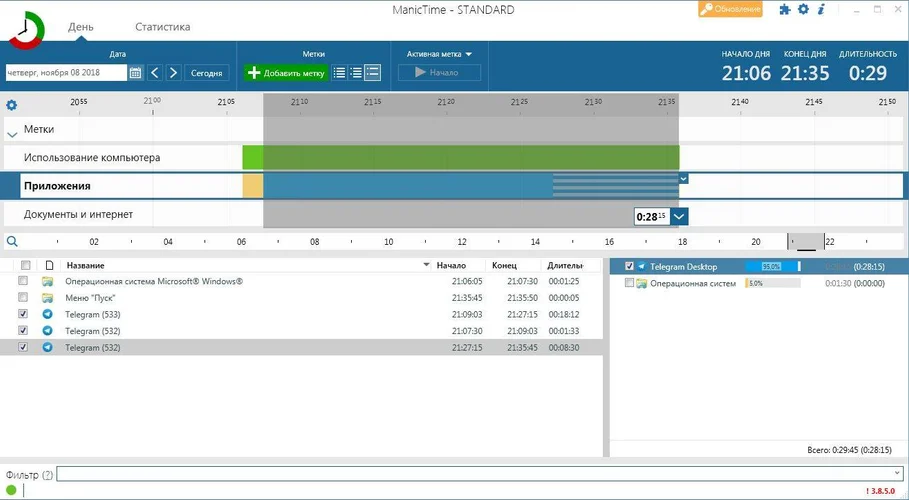Uncheck the Telegram (533) row checkbox
The width and height of the screenshot is (909, 500).
coord(23,314)
